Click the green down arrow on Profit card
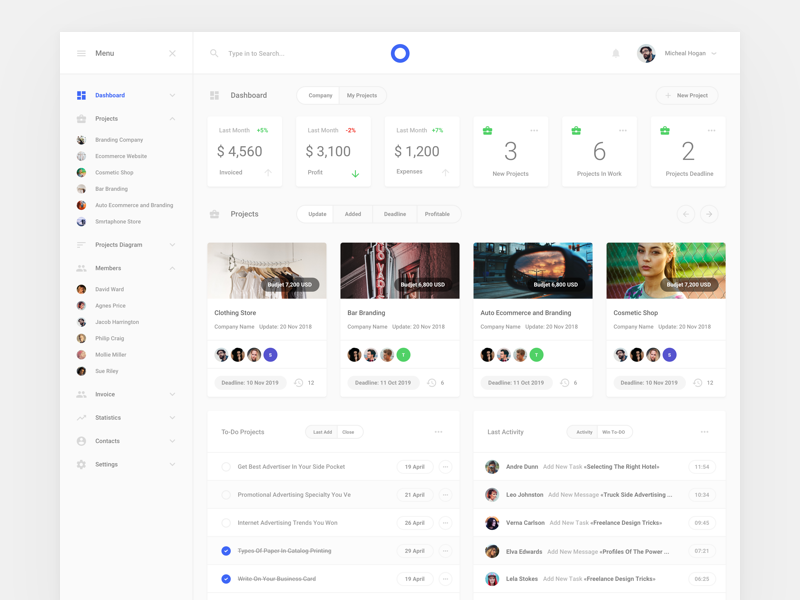This screenshot has width=800, height=600. click(x=356, y=174)
